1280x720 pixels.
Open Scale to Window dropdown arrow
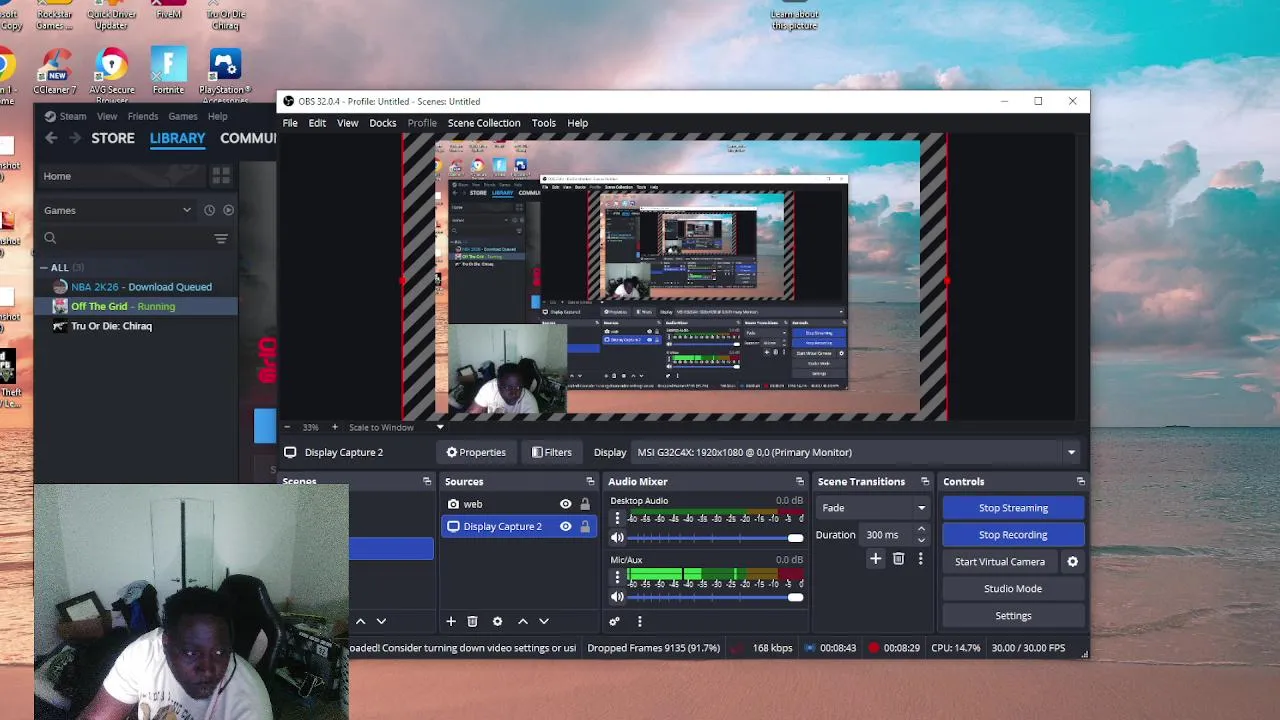point(440,427)
